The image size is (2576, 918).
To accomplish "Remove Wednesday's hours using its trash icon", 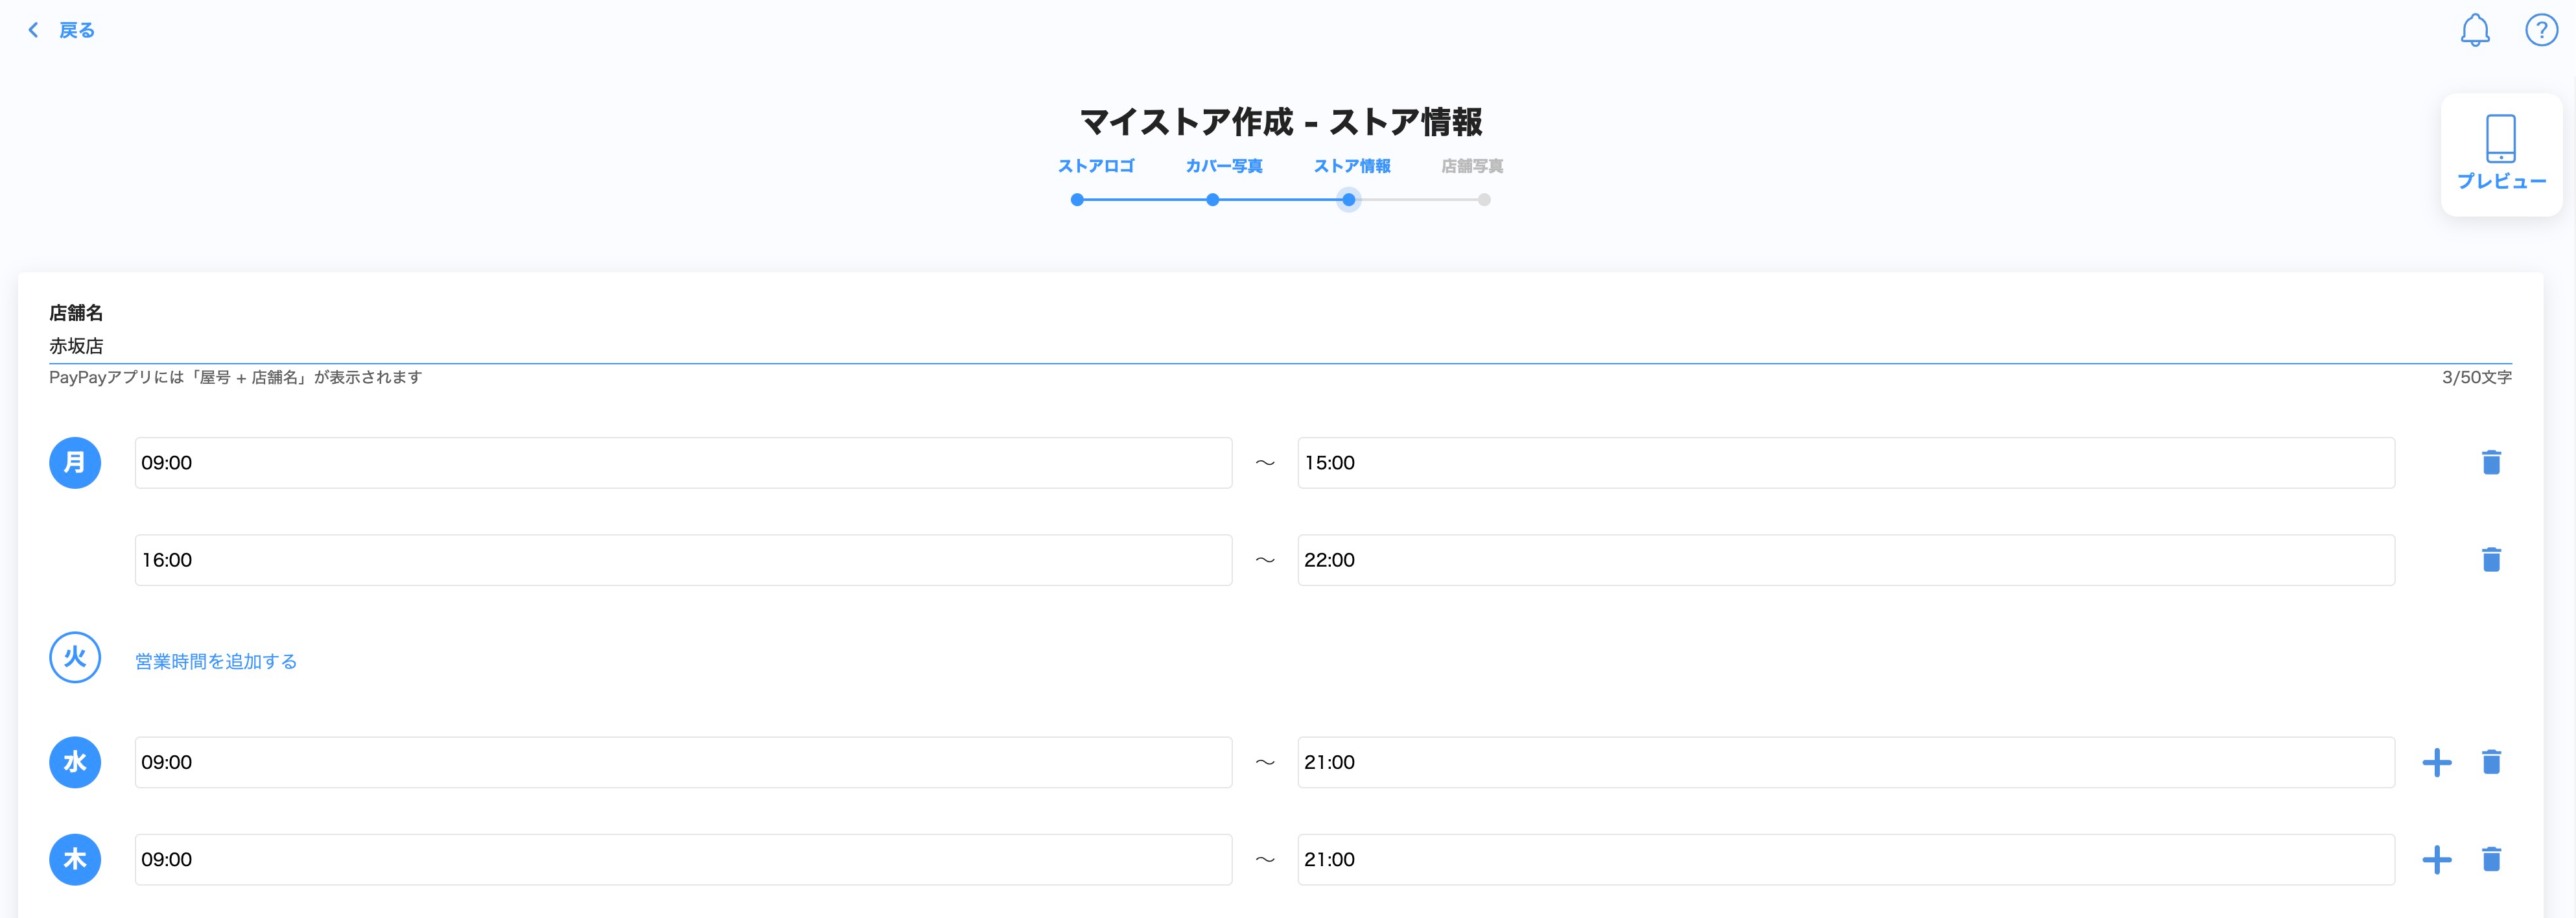I will point(2491,761).
